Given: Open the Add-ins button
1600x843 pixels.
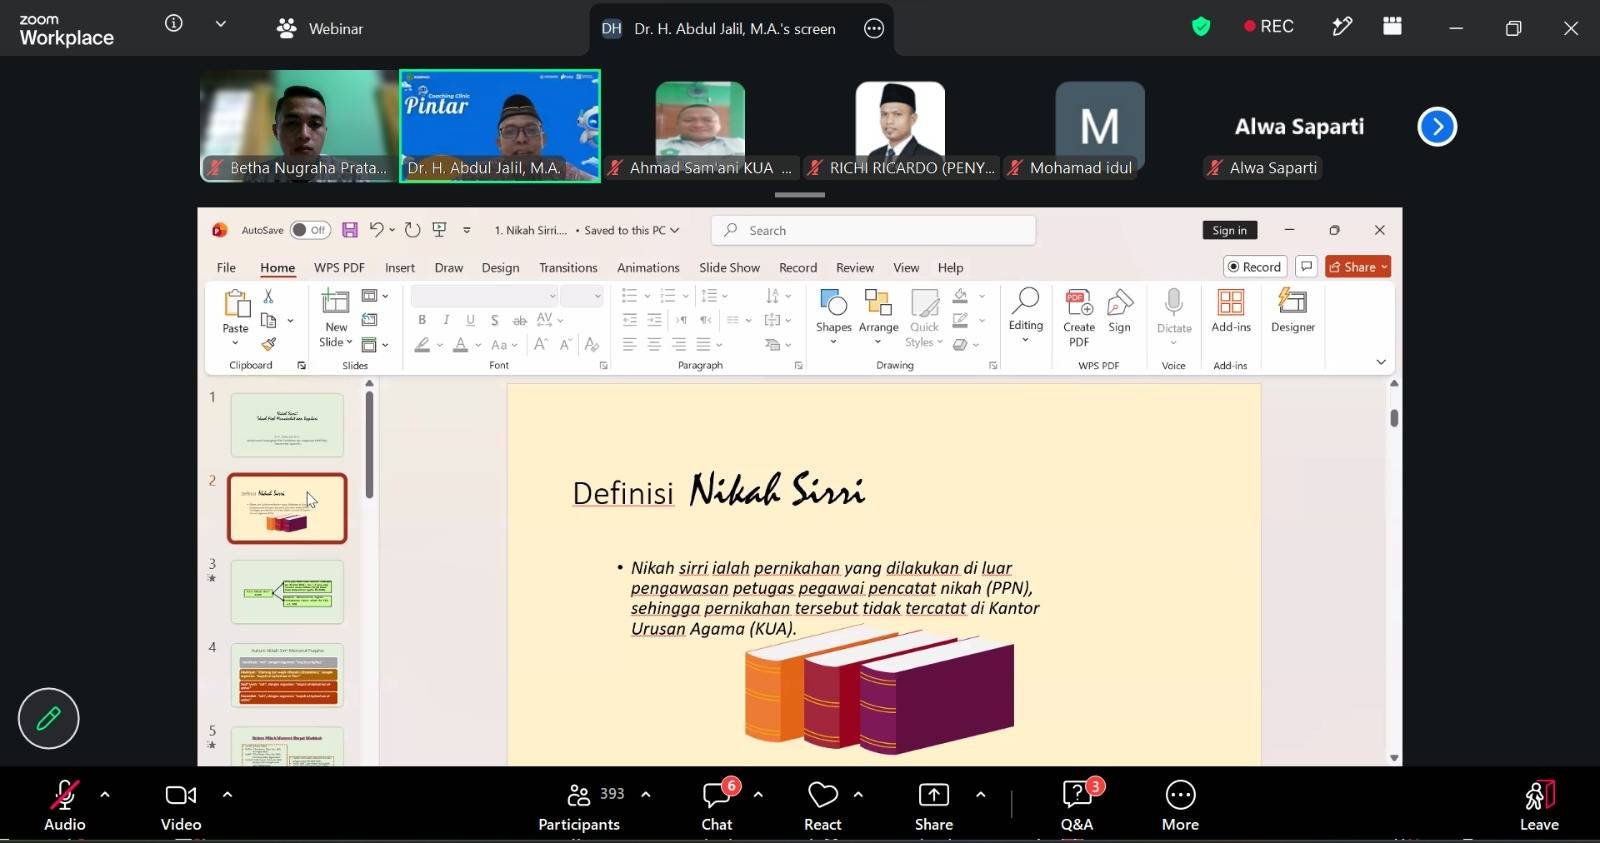Looking at the screenshot, I should (1231, 311).
